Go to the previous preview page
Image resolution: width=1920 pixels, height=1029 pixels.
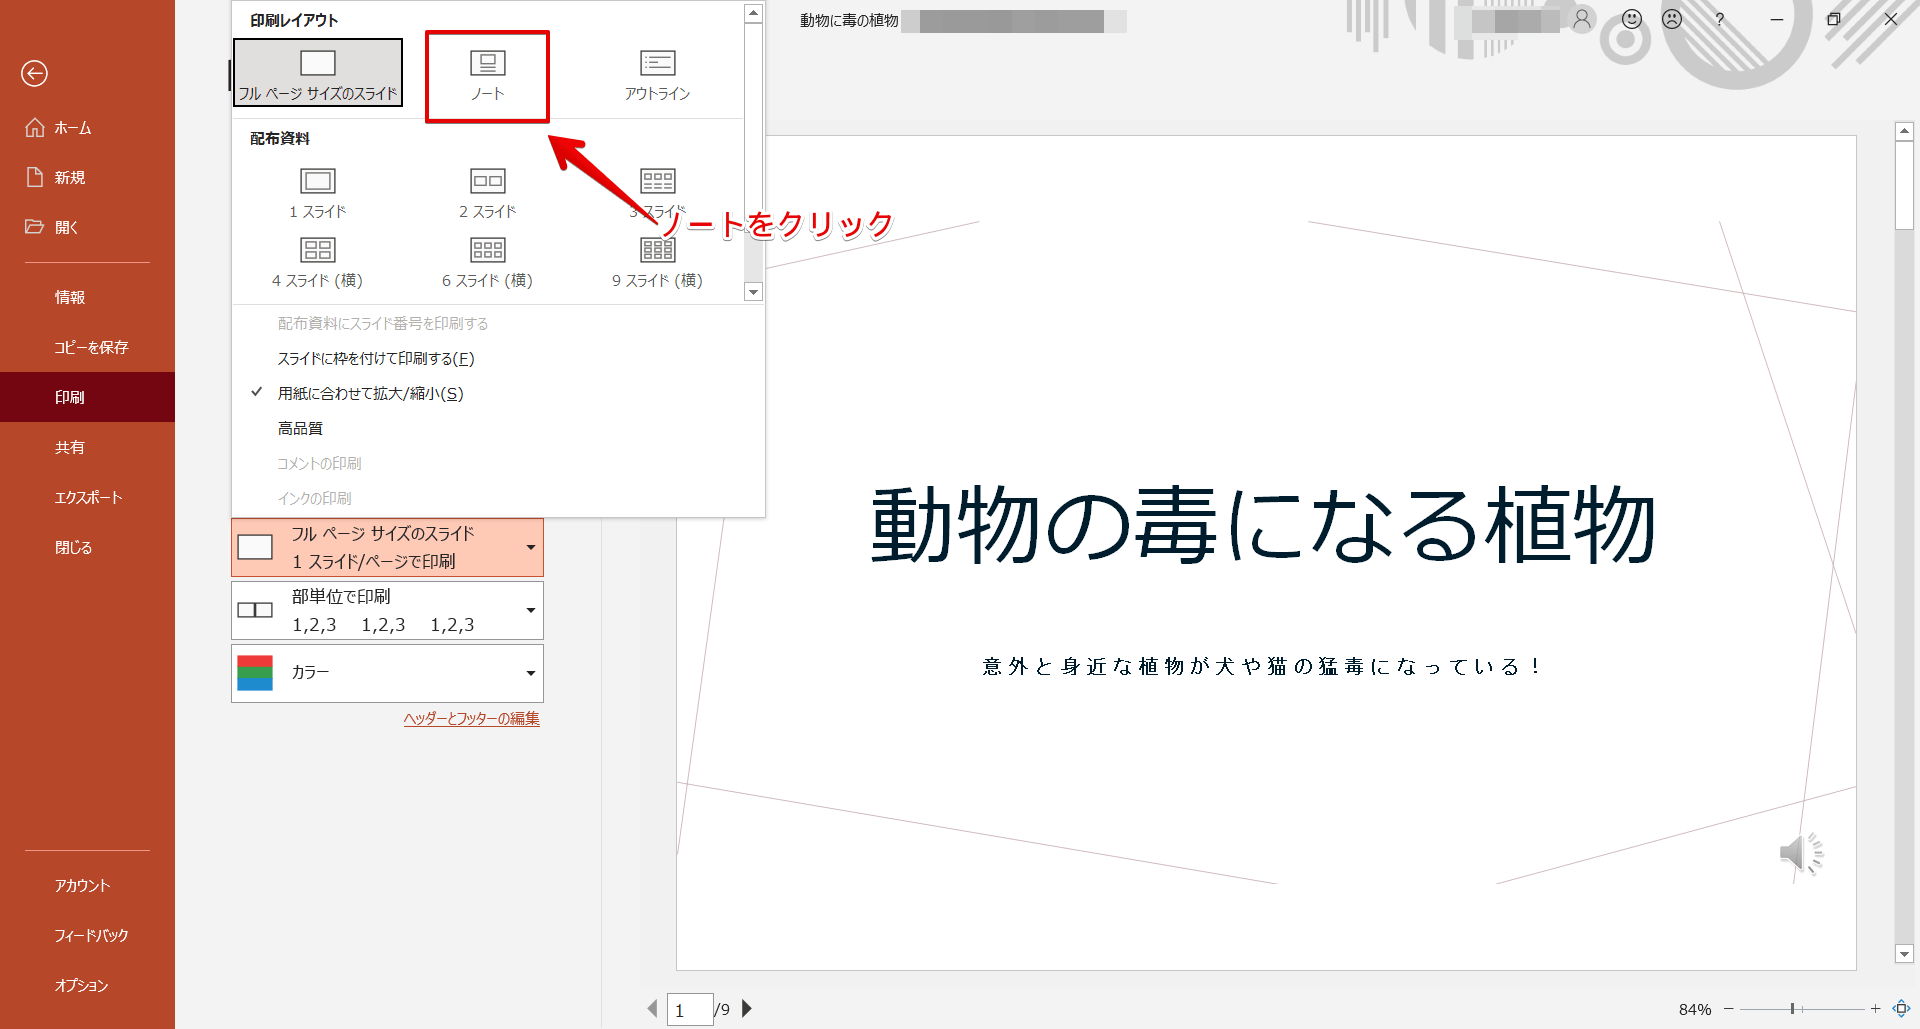coord(652,1009)
